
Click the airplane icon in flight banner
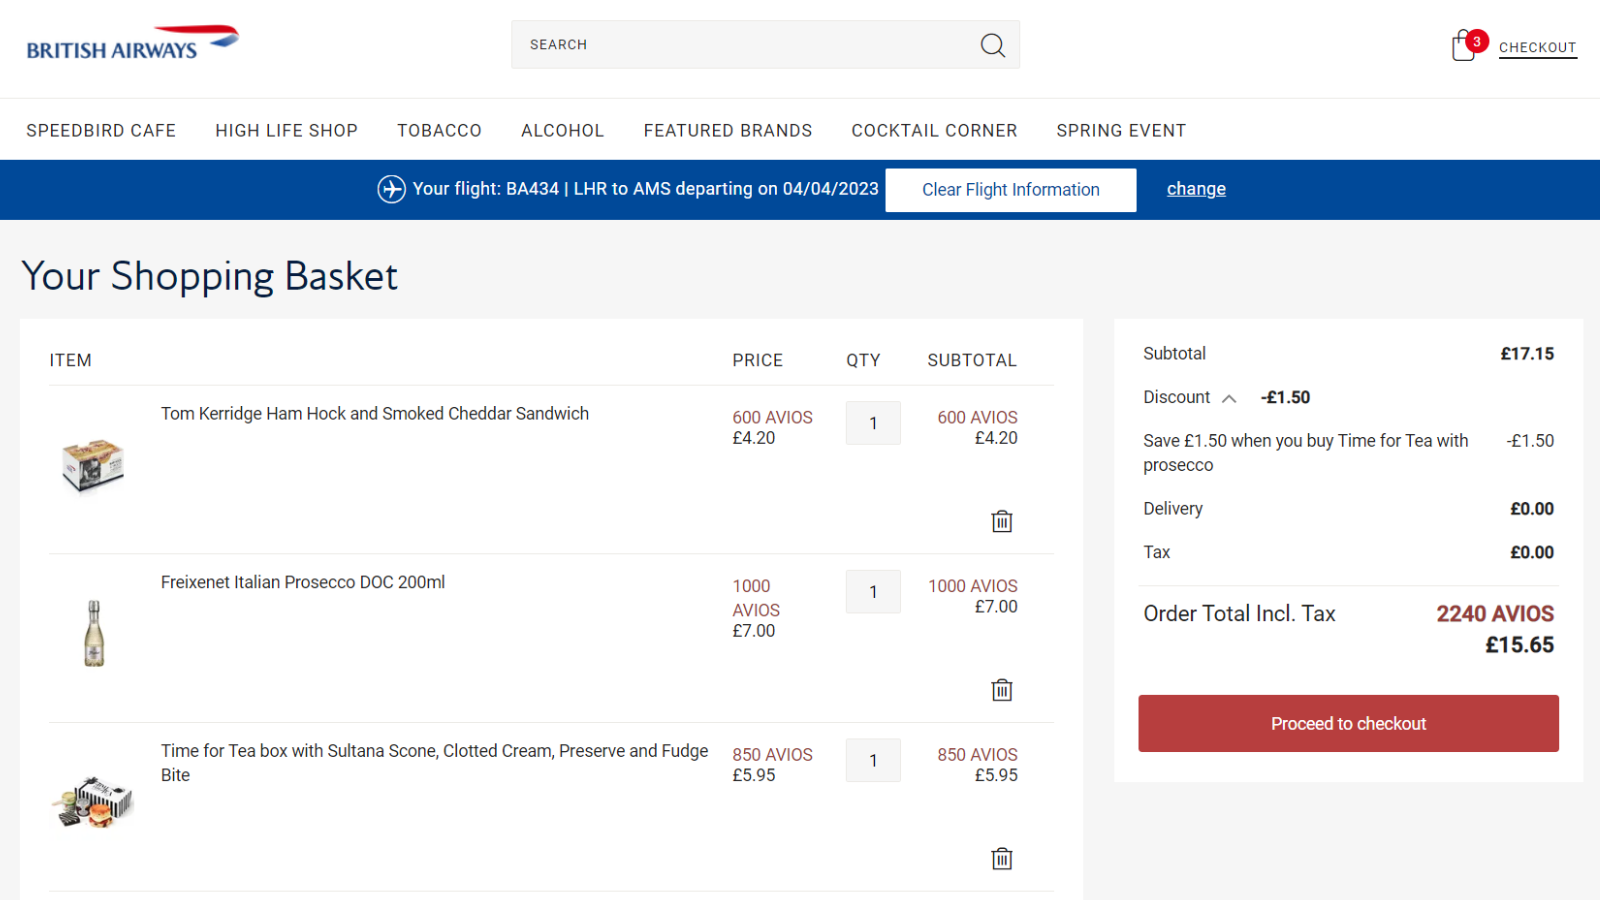391,189
